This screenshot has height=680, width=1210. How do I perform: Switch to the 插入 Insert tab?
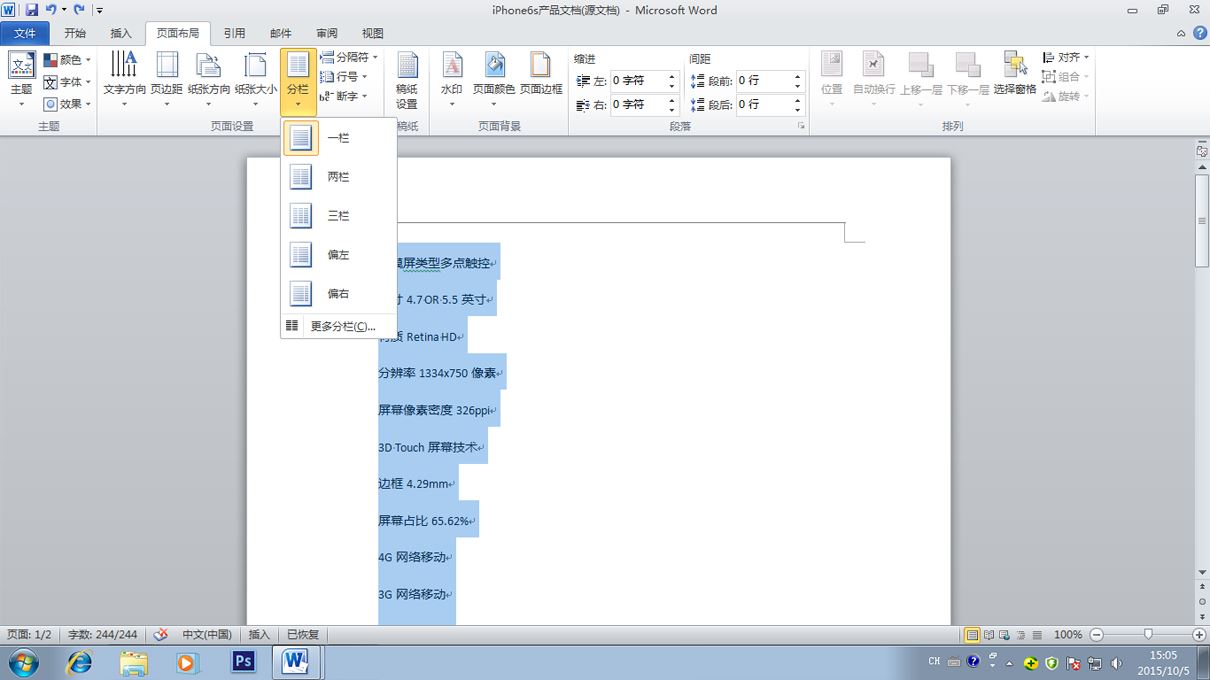point(121,33)
